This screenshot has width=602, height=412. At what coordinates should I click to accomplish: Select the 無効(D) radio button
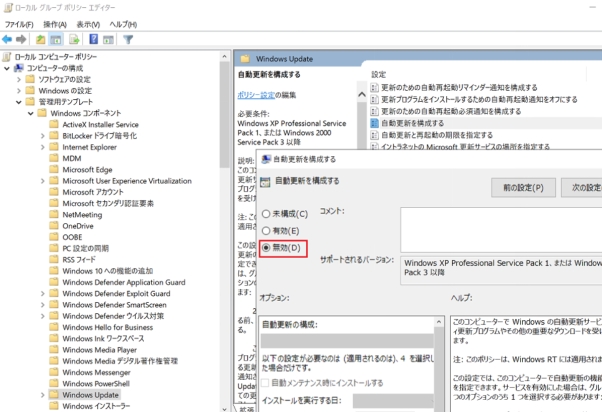coord(266,248)
